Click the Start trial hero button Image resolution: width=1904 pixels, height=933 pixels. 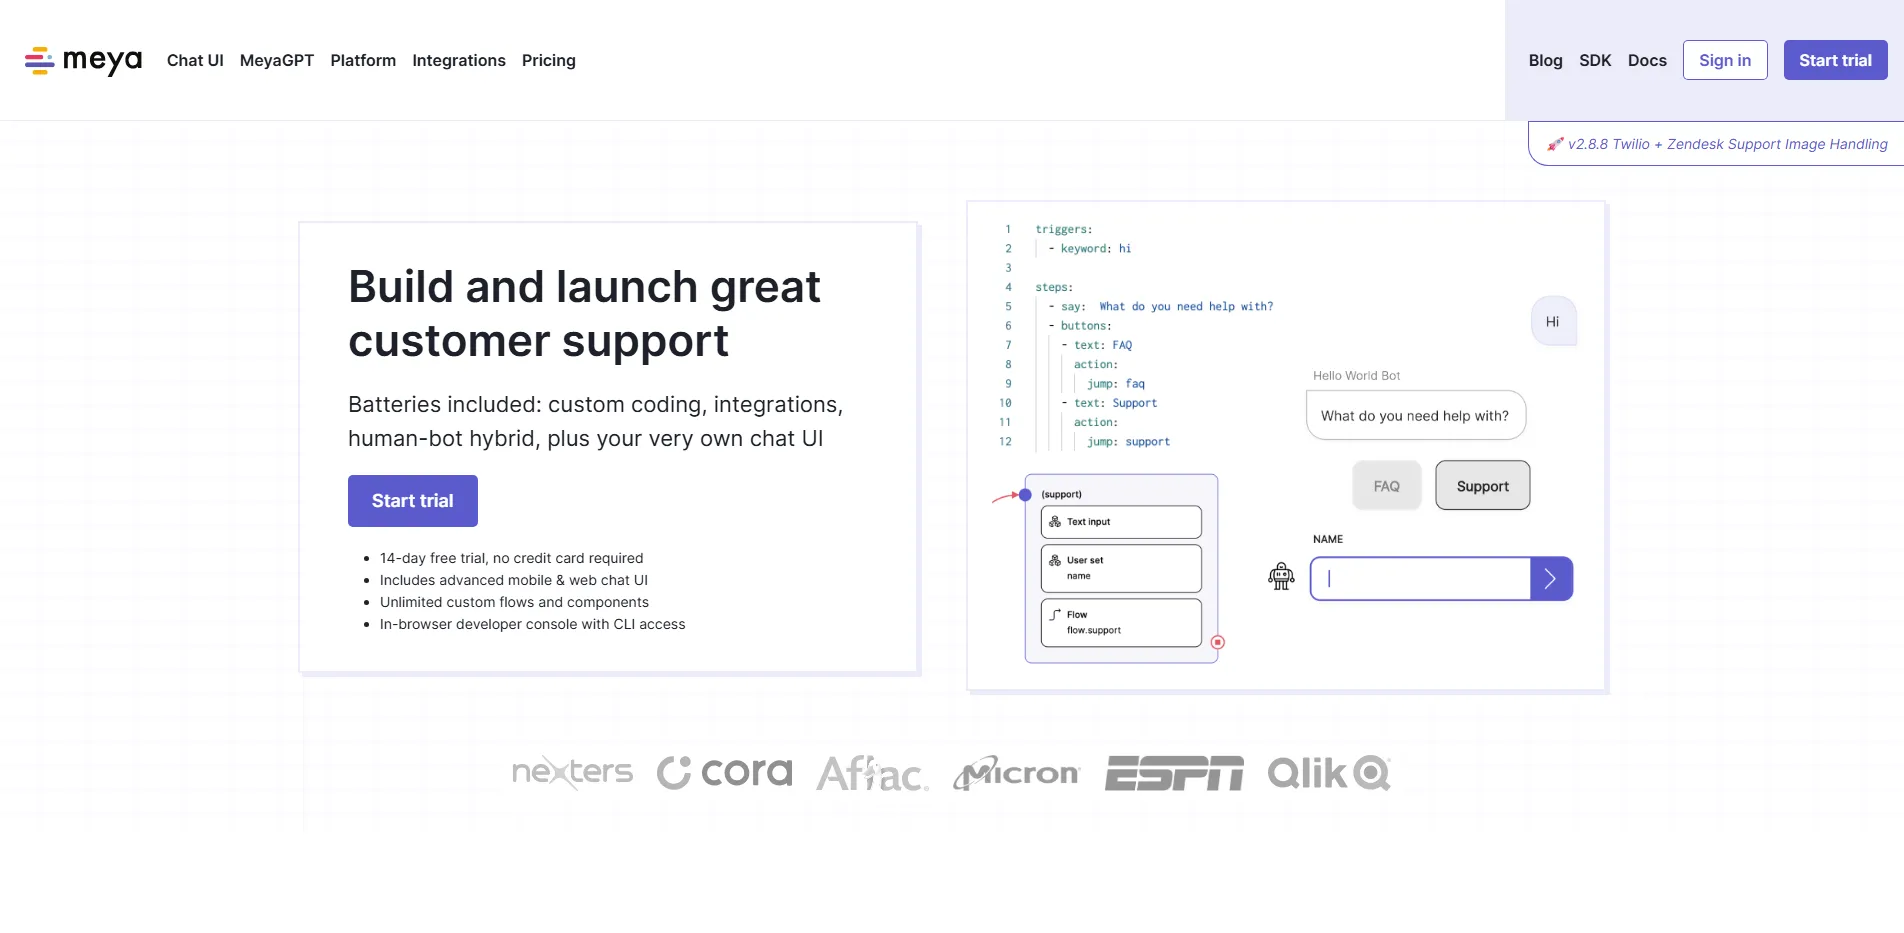tap(412, 500)
